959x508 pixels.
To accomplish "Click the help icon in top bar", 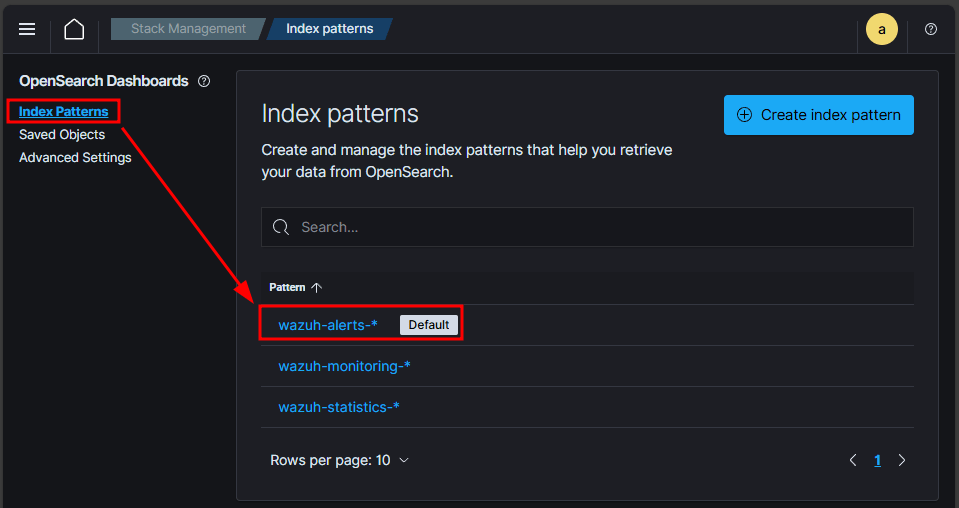I will point(931,29).
